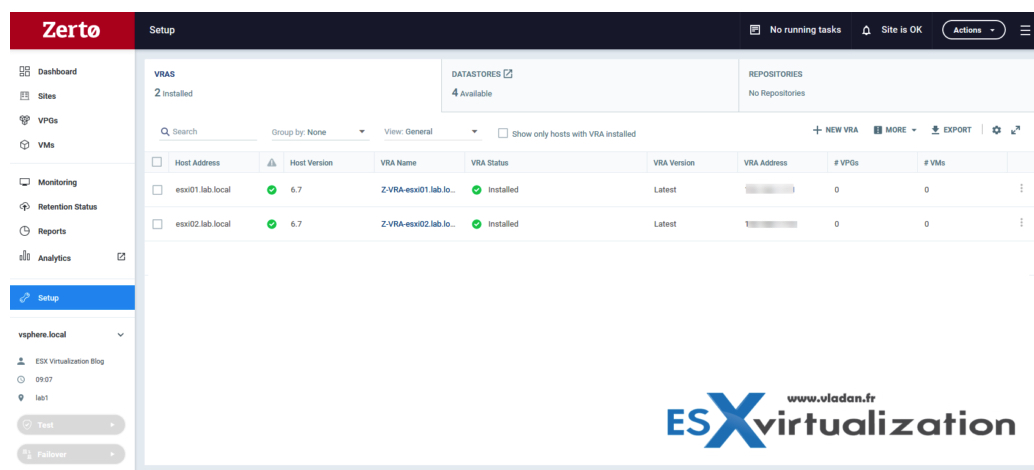Click esxi02 host green status icon
Screen dimensions: 1034x470
pyautogui.click(x=272, y=224)
